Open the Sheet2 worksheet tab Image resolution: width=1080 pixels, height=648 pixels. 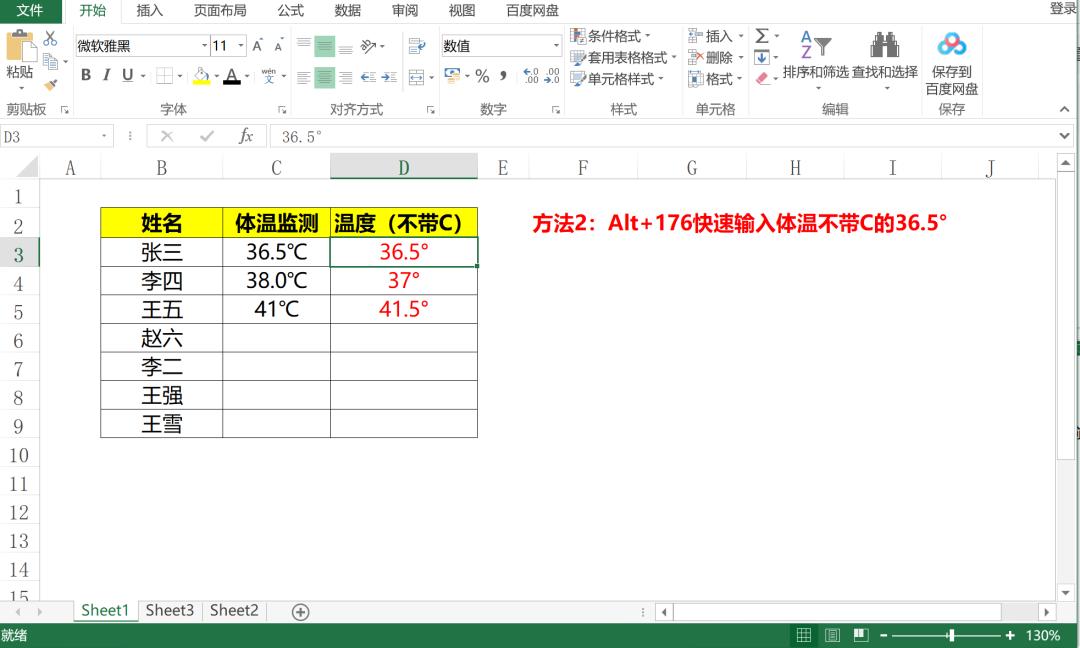click(233, 610)
